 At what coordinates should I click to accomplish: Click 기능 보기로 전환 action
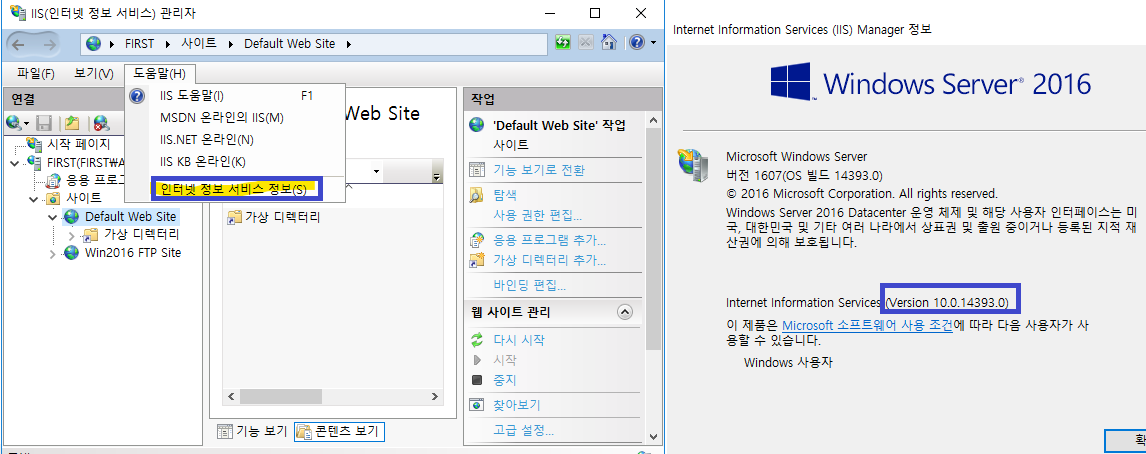[x=539, y=170]
